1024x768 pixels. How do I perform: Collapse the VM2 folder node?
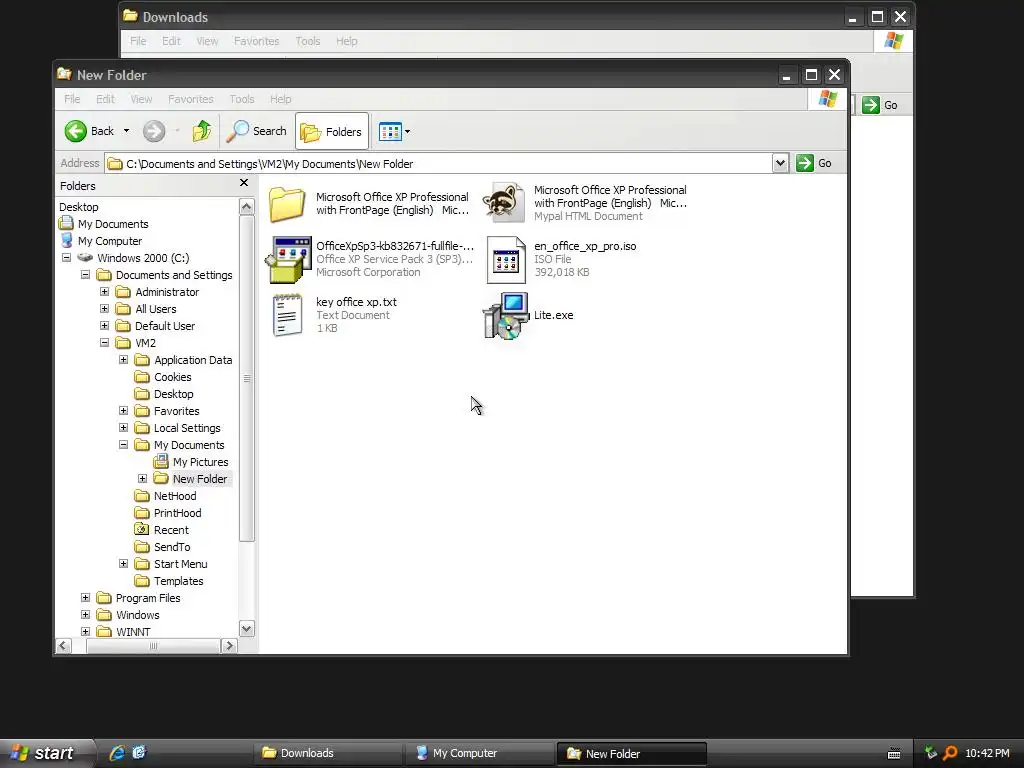[104, 343]
